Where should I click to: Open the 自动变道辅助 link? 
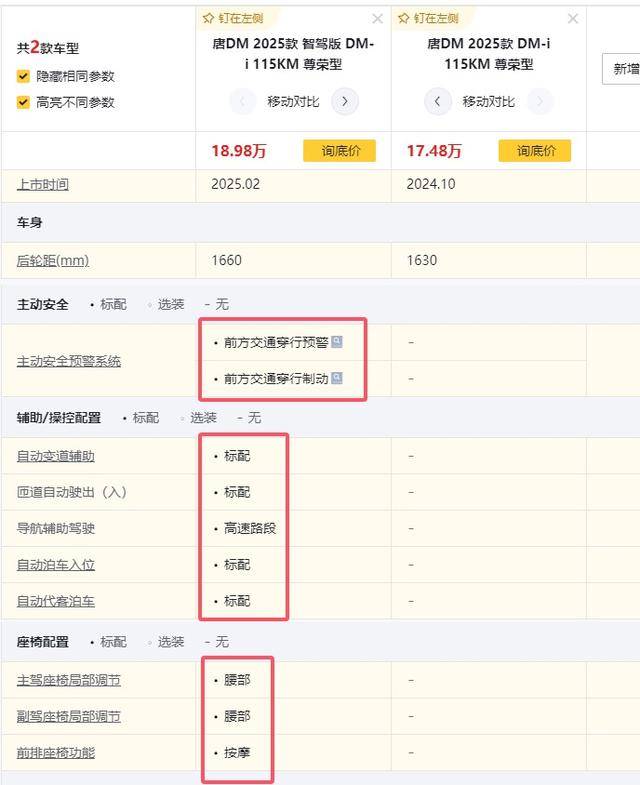(56, 456)
